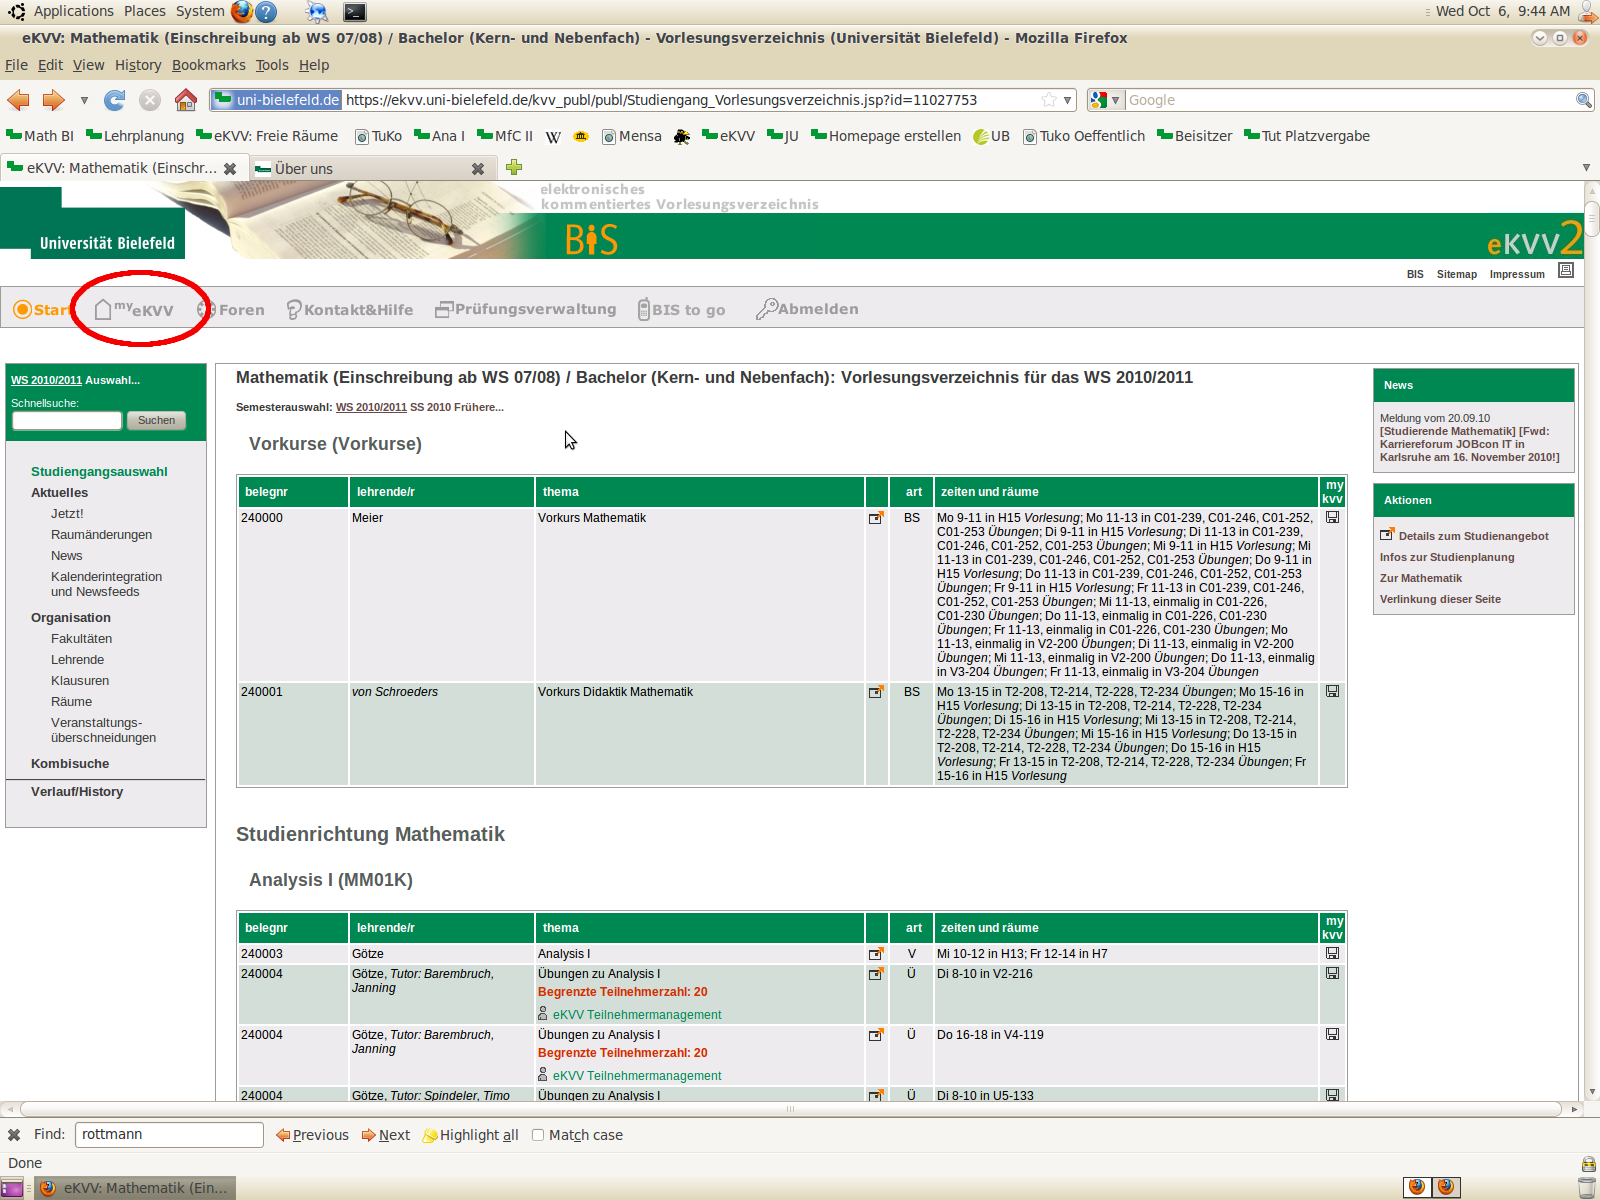Run search with the magnifier icon
The height and width of the screenshot is (1200, 1600).
point(1584,100)
